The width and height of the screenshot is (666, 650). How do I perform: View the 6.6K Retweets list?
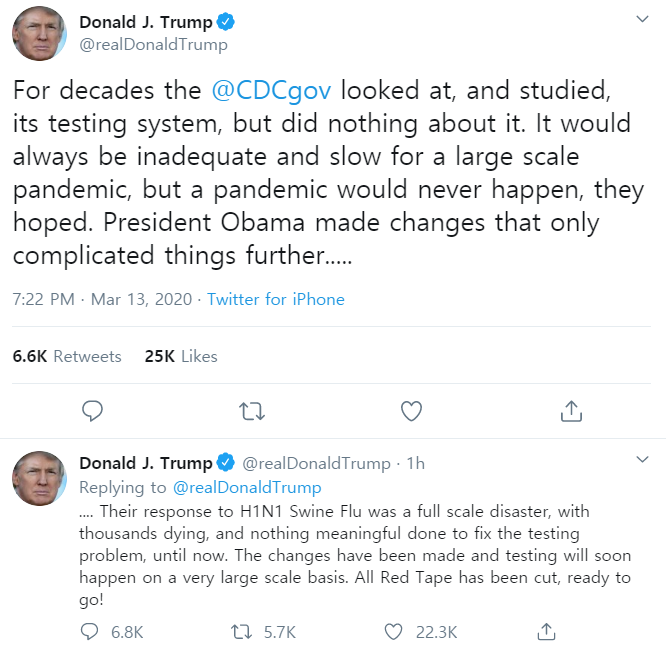[x=67, y=356]
